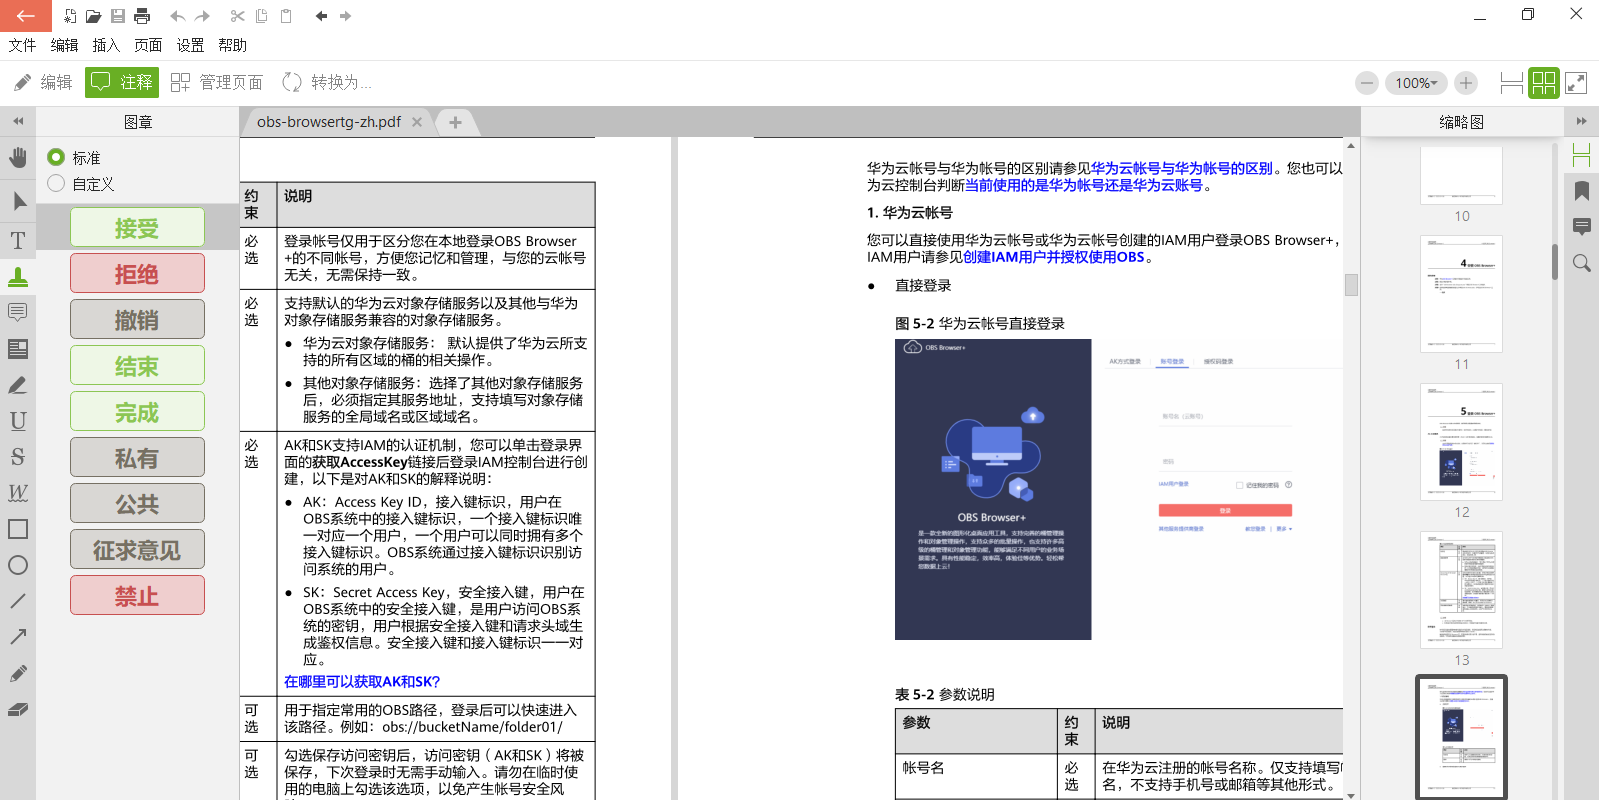
Task: Open the Bookmarks panel icon
Action: coord(1582,191)
